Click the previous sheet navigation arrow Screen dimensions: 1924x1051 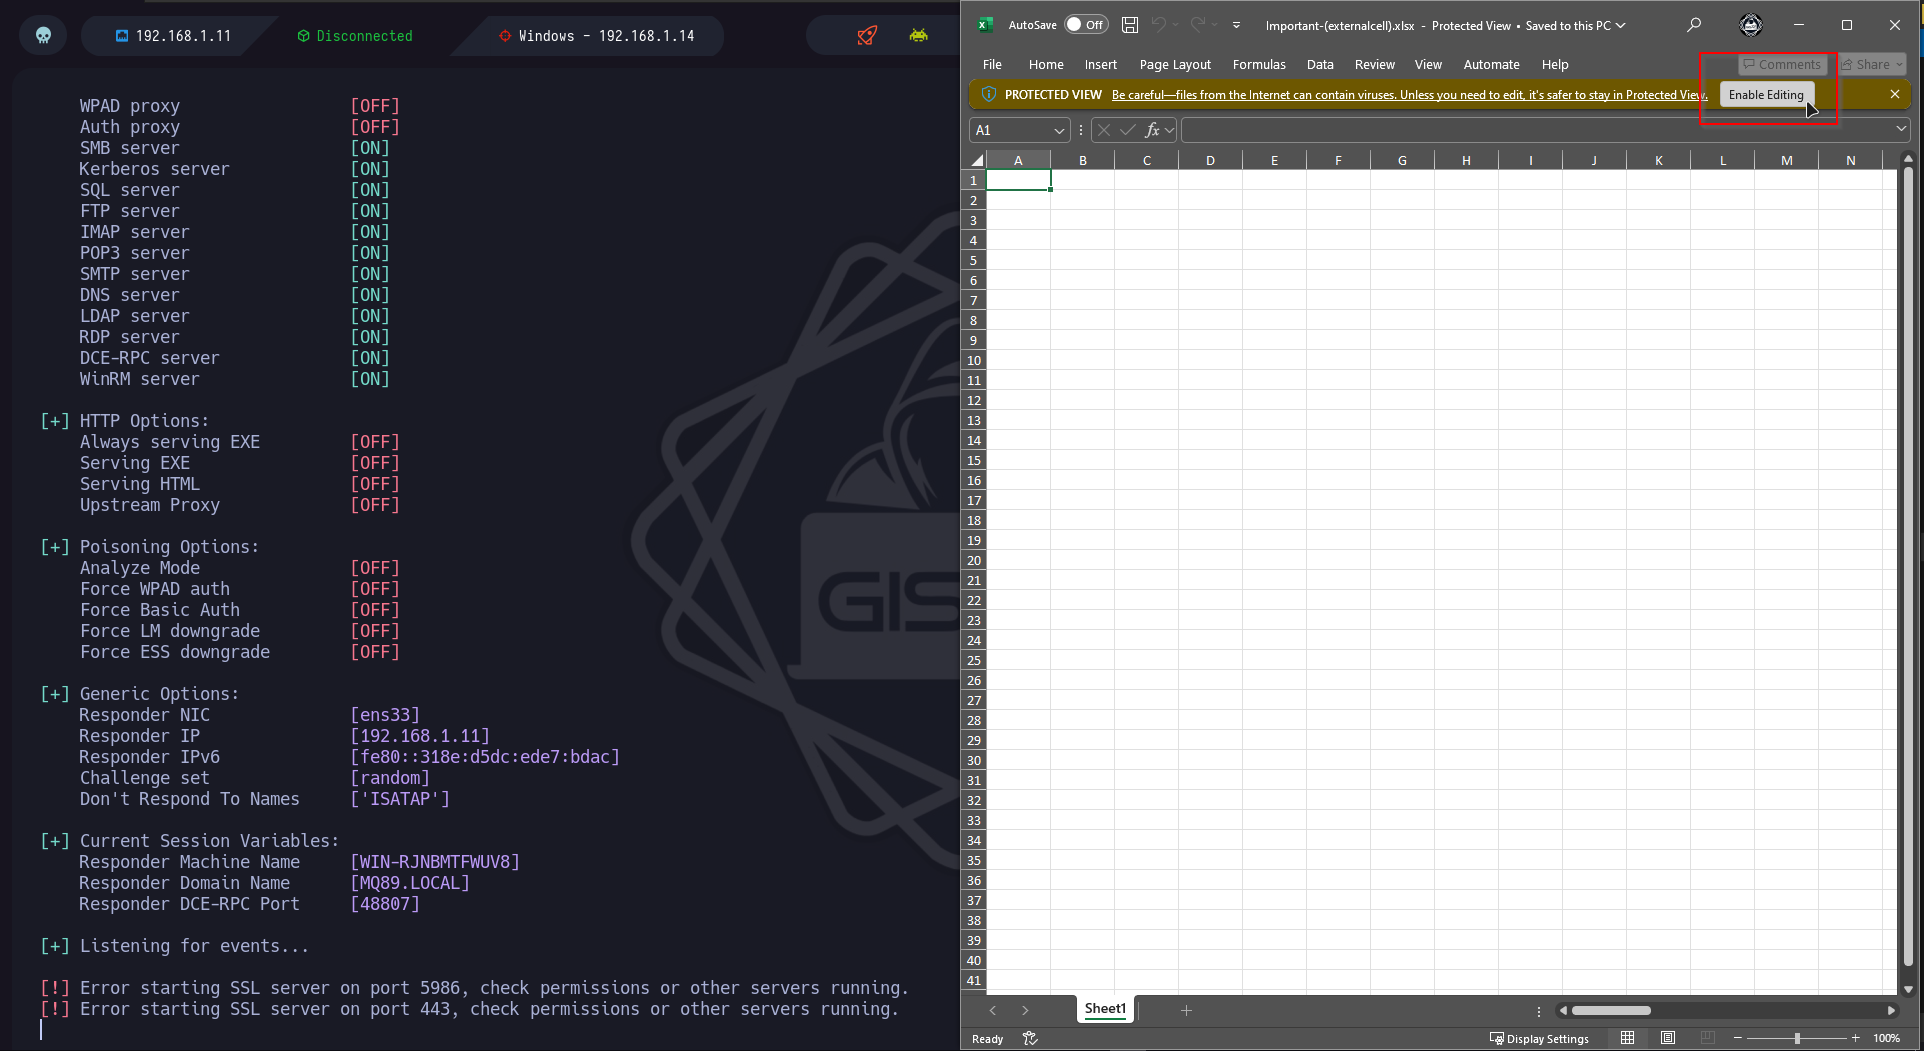click(993, 1011)
